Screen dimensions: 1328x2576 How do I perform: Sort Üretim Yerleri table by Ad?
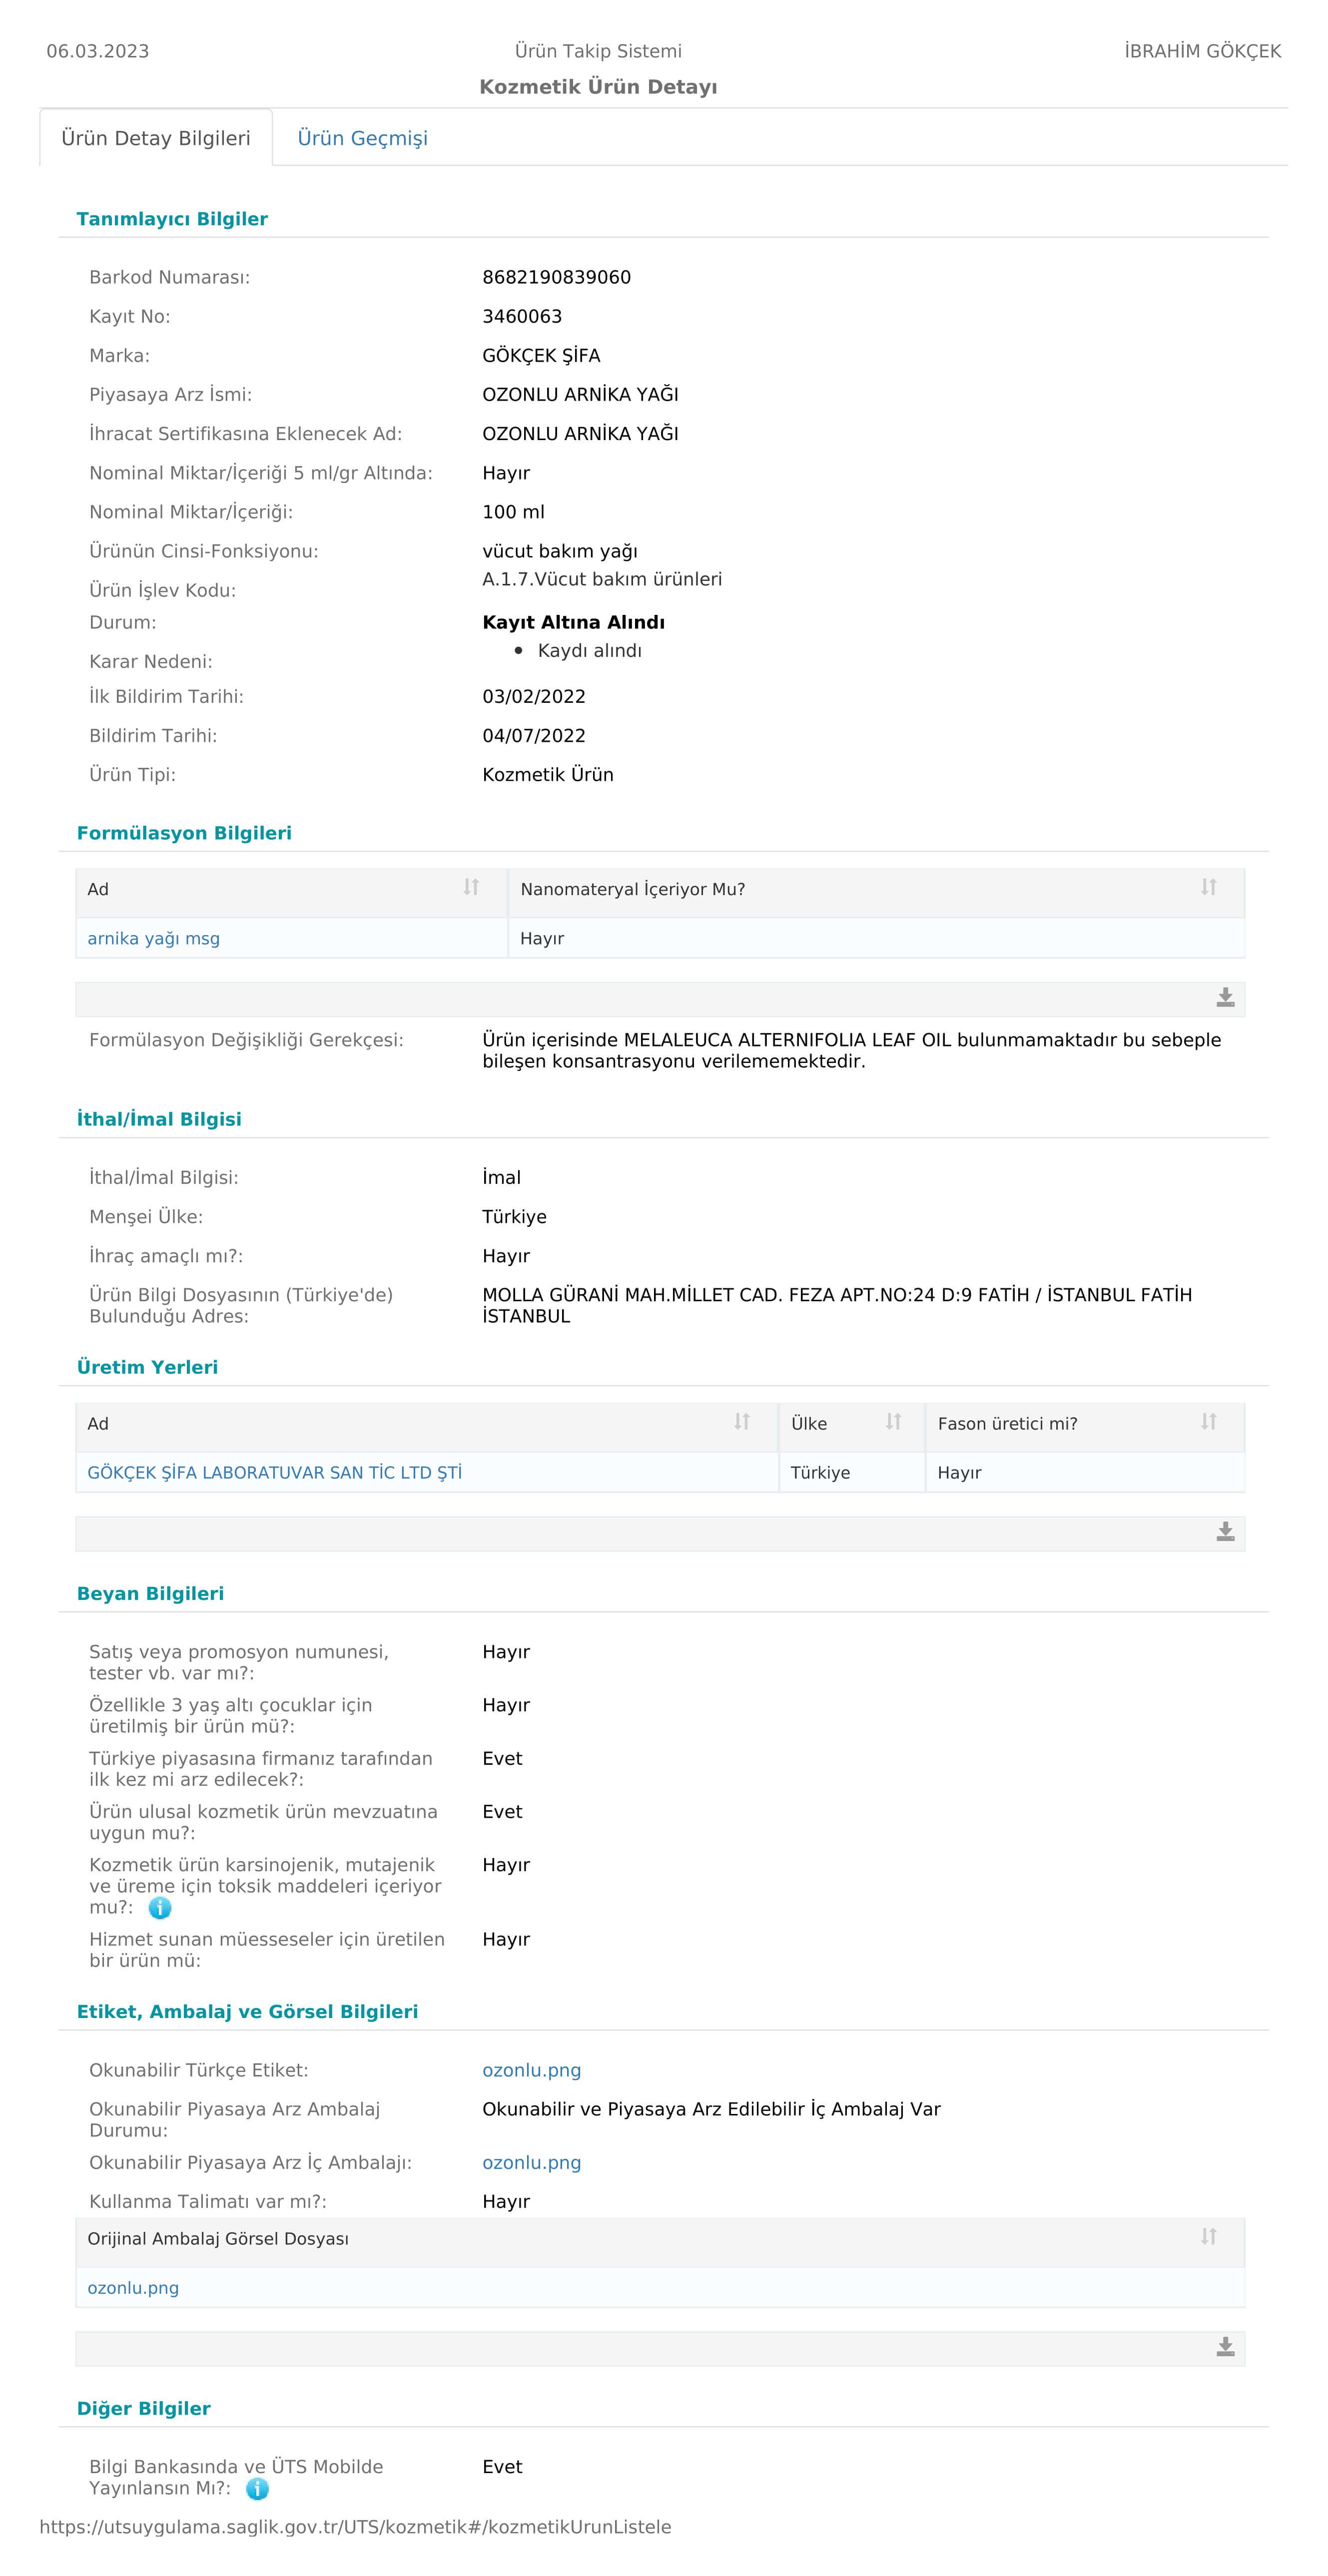742,1421
